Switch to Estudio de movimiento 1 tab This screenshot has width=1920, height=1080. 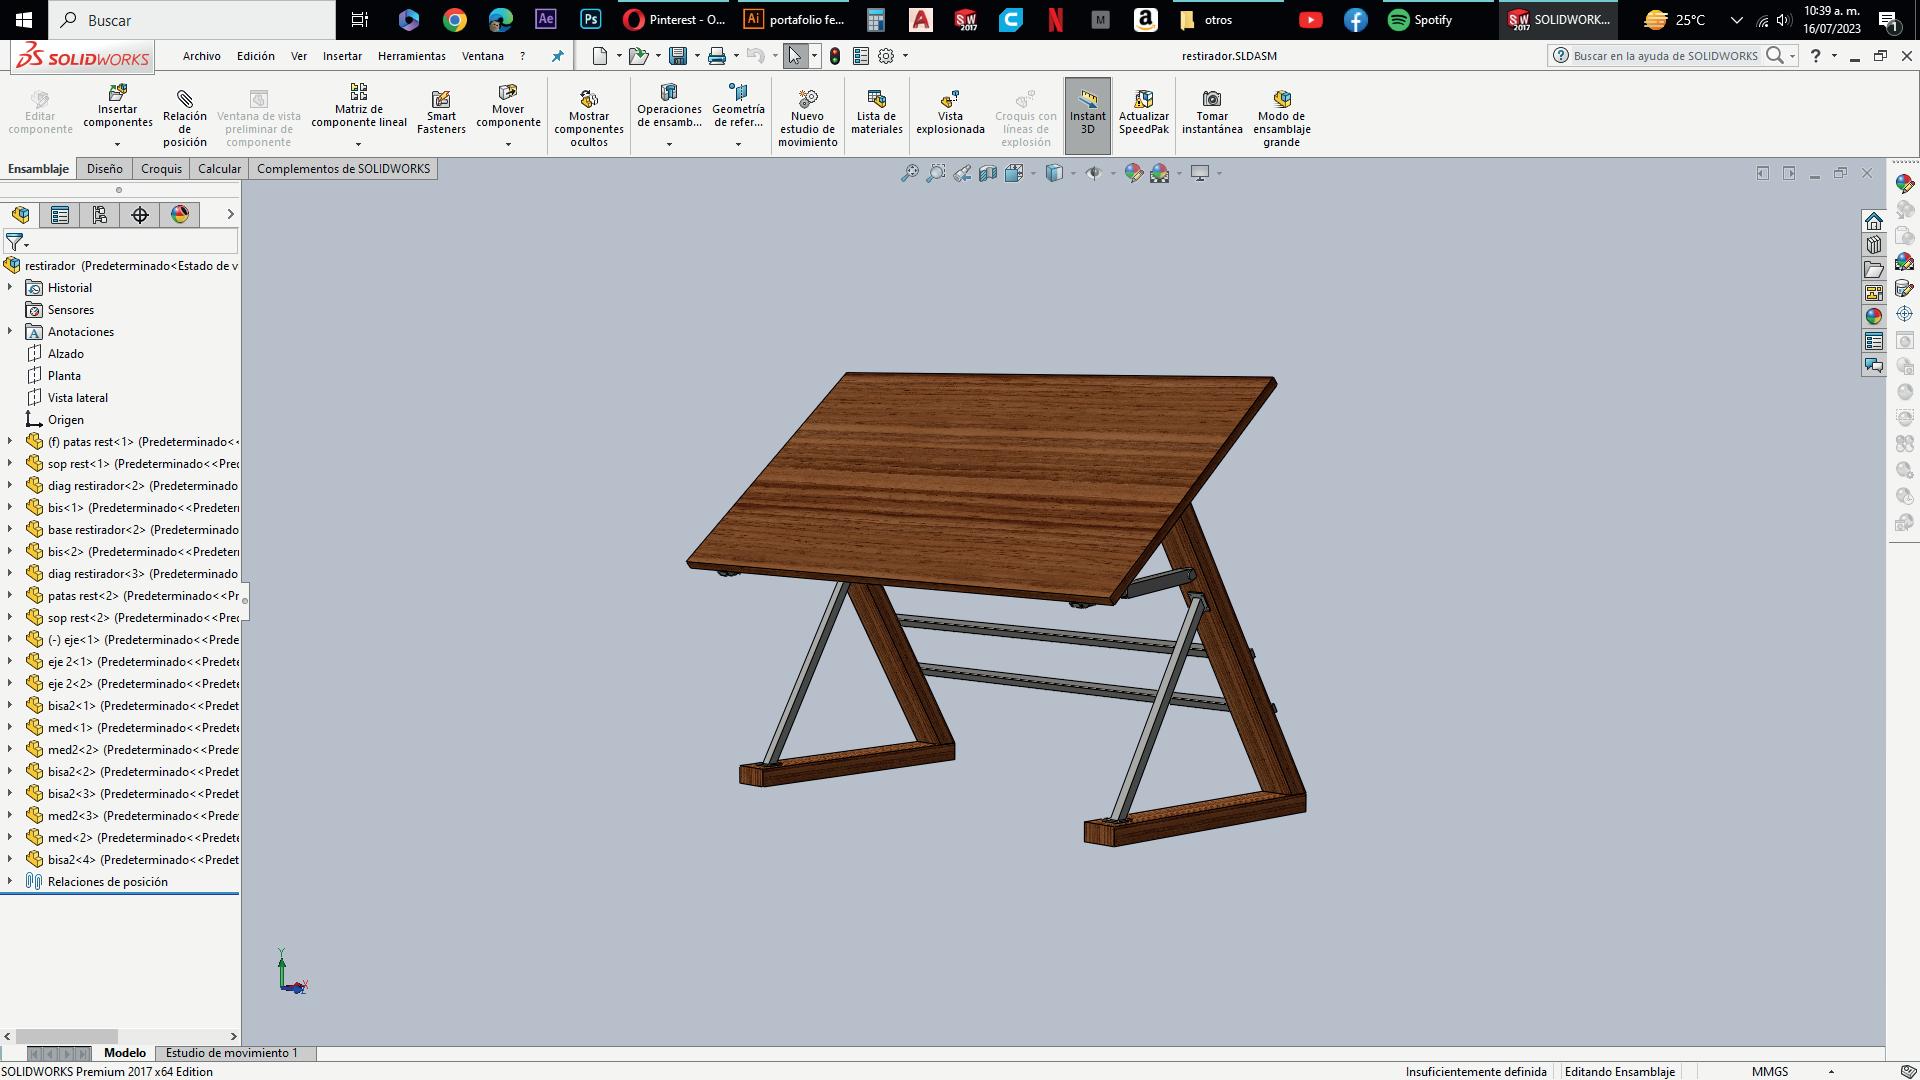[x=231, y=1053]
